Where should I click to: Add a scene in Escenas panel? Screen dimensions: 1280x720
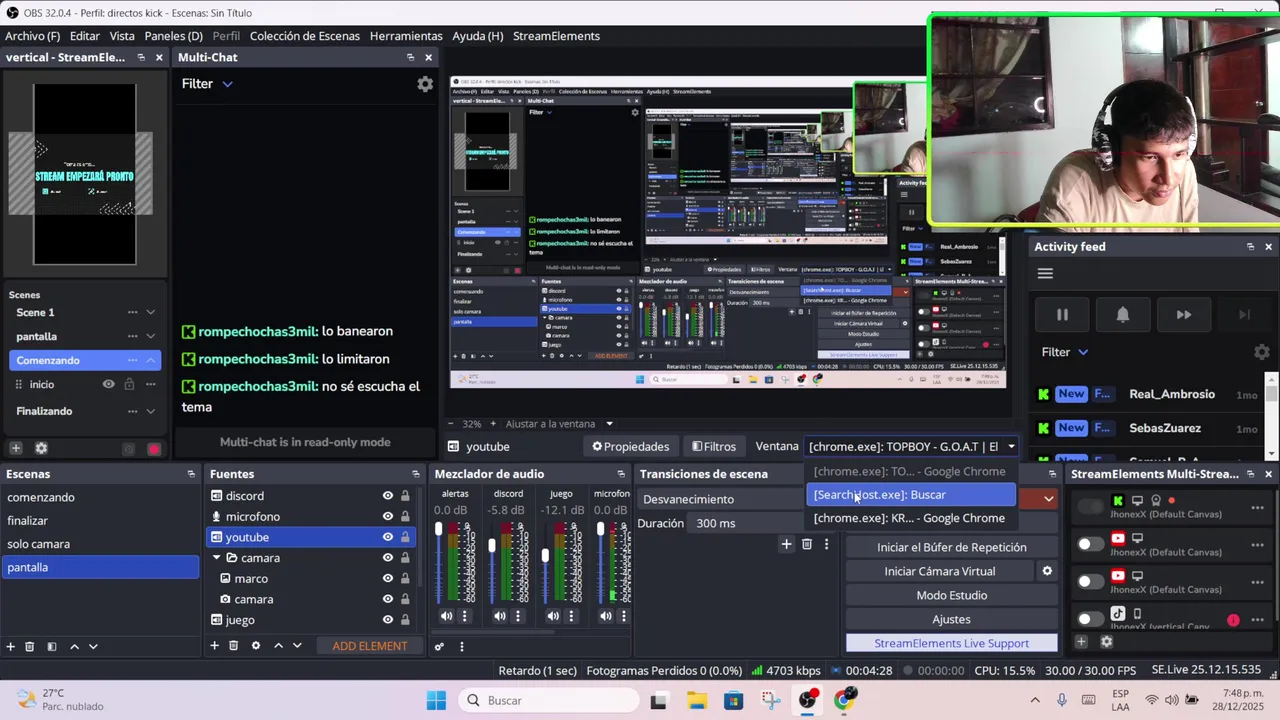[x=10, y=646]
